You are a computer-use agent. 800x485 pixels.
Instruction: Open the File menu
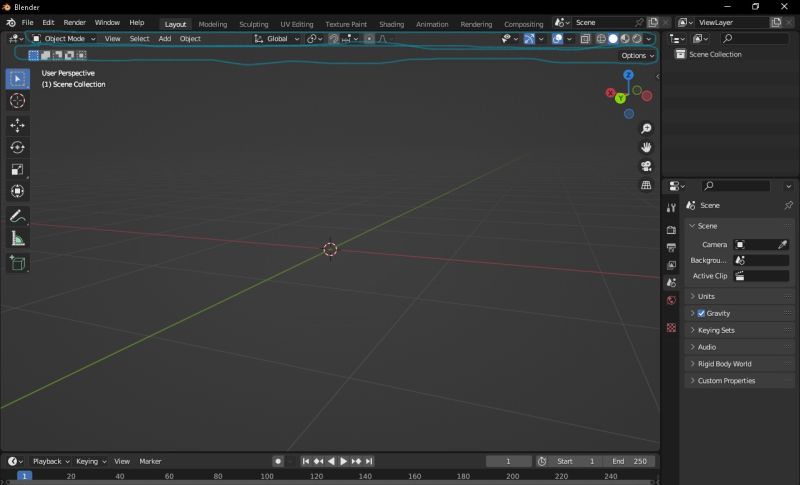point(28,23)
